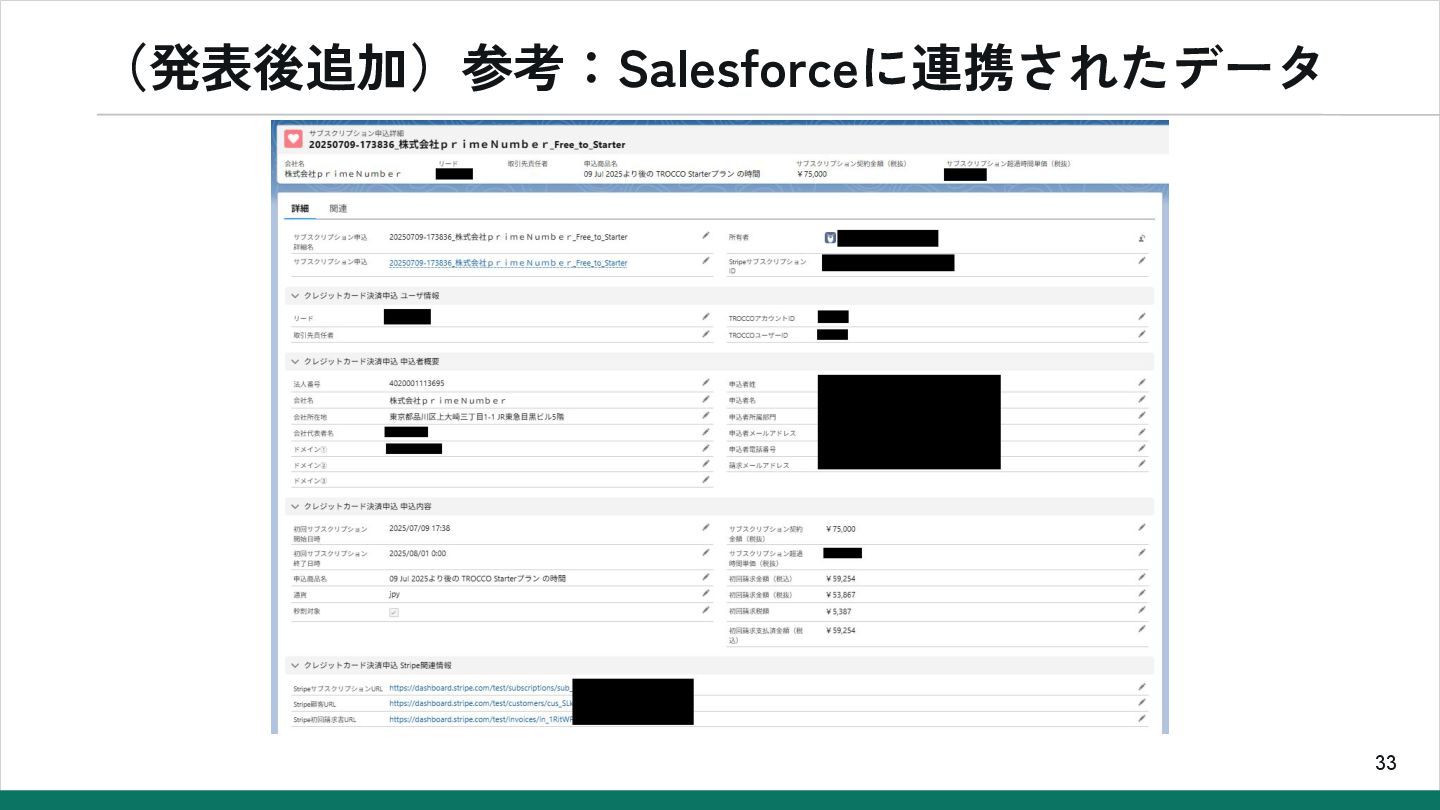The image size is (1440, 810).
Task: Edit the 通貨 field pencil icon
Action: pyautogui.click(x=705, y=593)
